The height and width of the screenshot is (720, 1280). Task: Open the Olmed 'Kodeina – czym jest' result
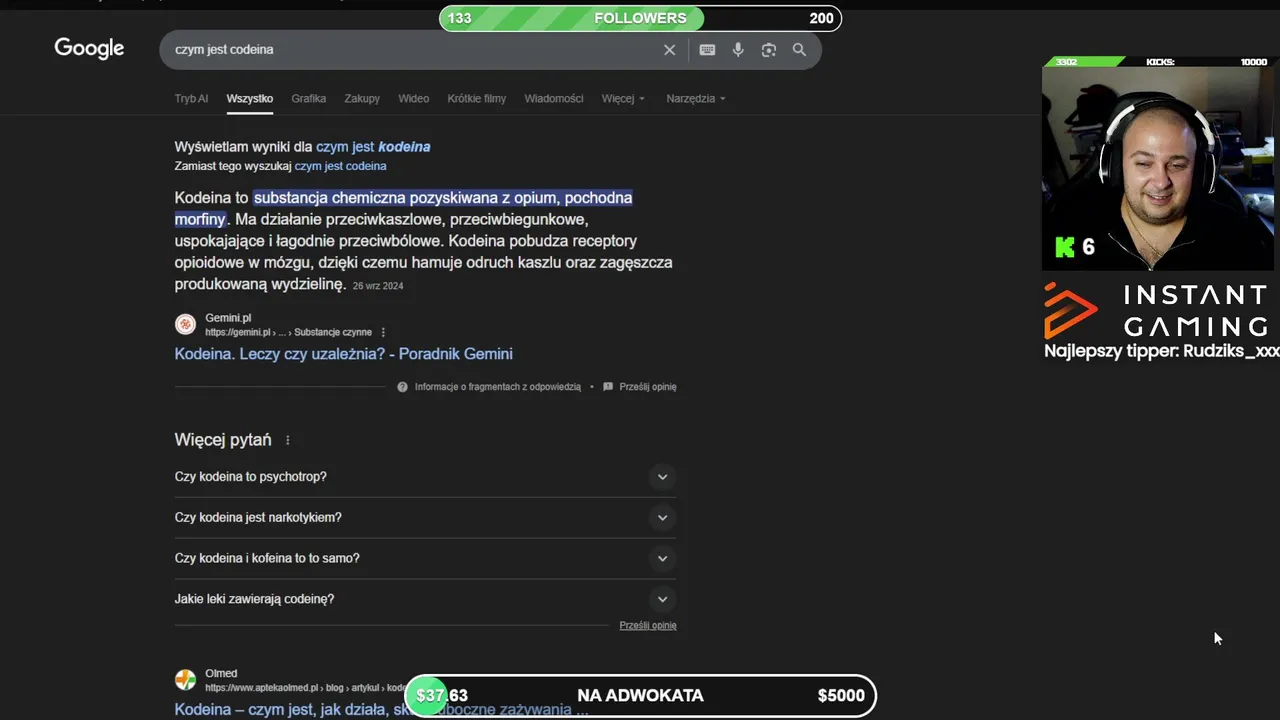pos(381,710)
